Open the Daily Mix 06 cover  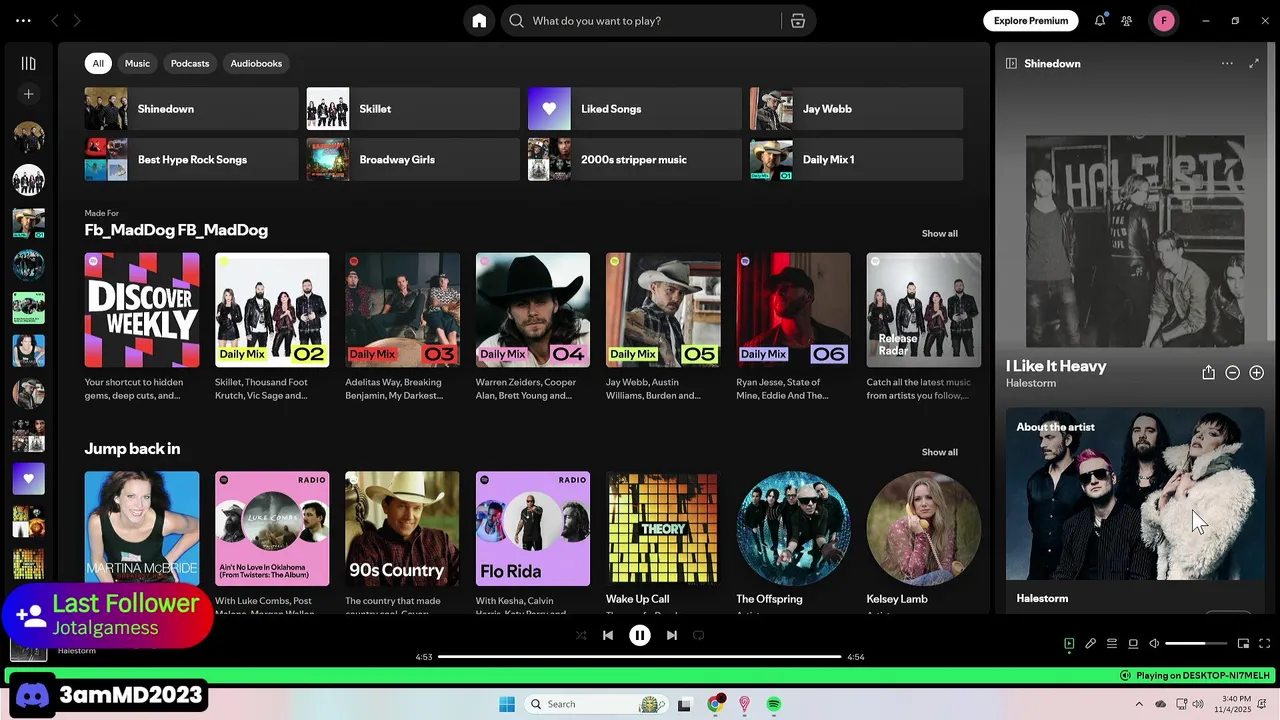[x=793, y=310]
